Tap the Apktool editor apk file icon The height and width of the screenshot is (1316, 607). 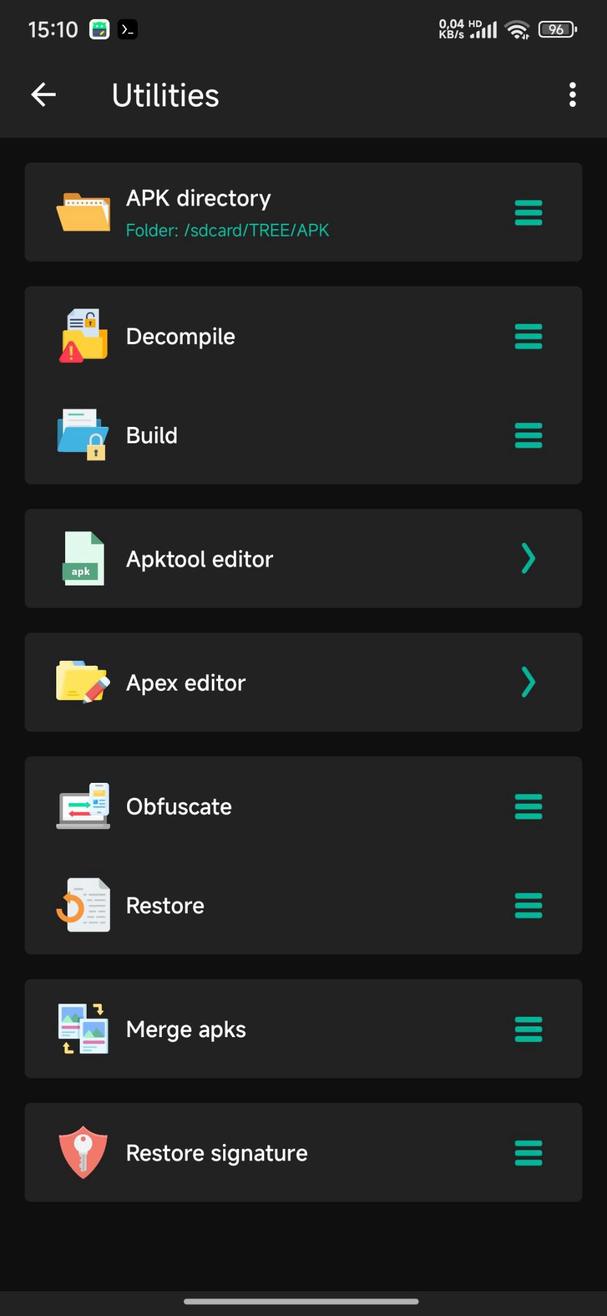tap(83, 558)
